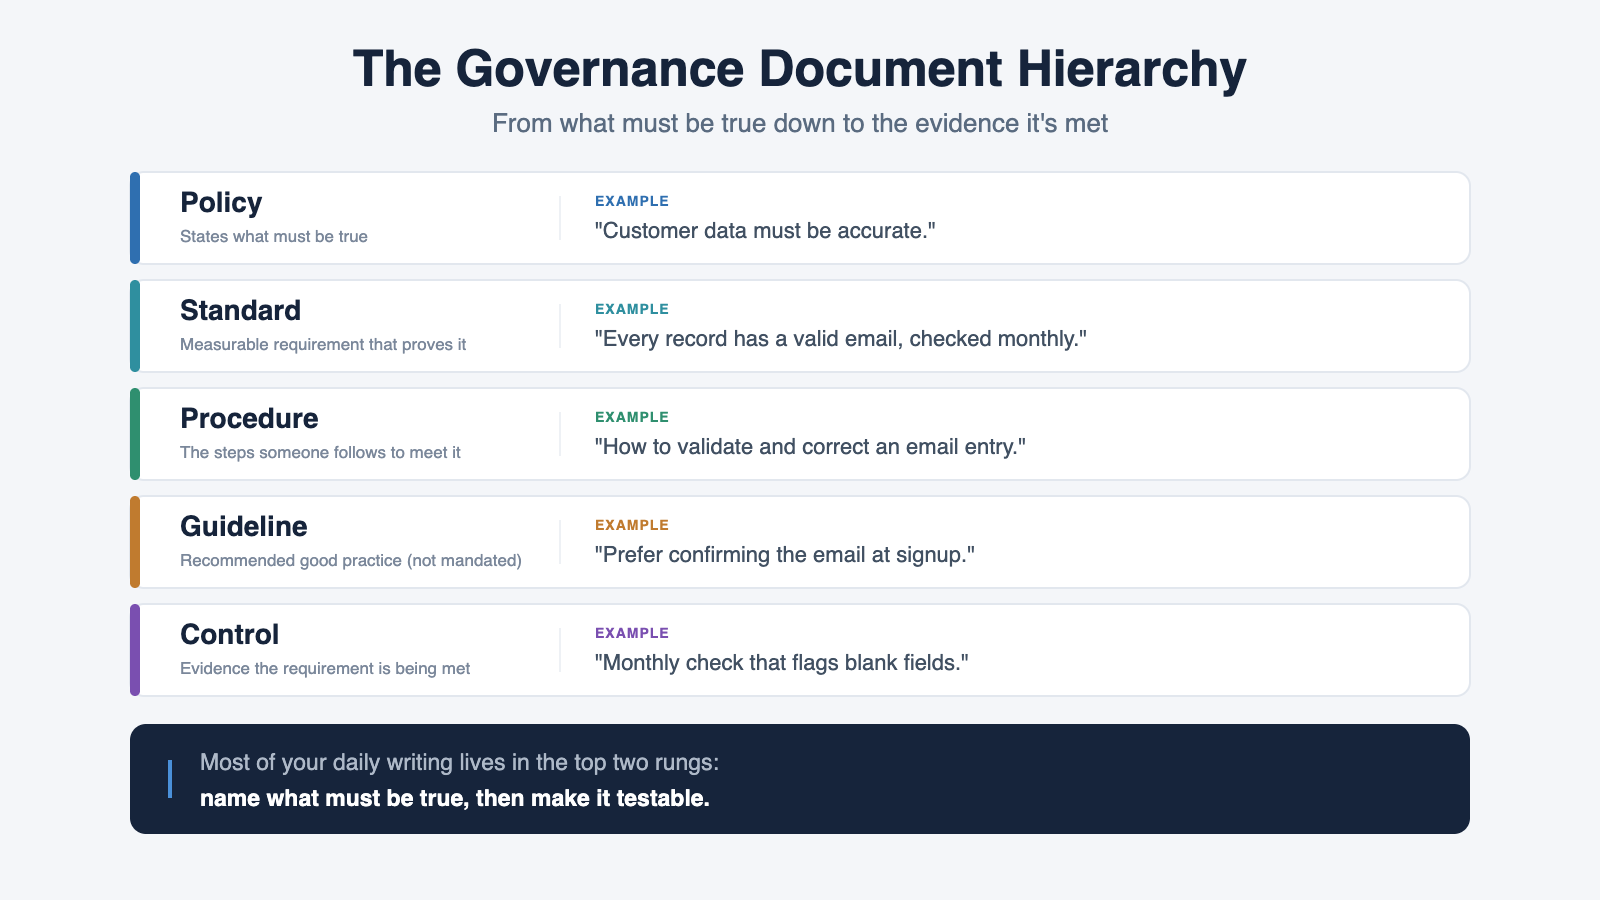Click 'Monthly check that flags blank fields.'
Image resolution: width=1600 pixels, height=900 pixels.
click(782, 663)
